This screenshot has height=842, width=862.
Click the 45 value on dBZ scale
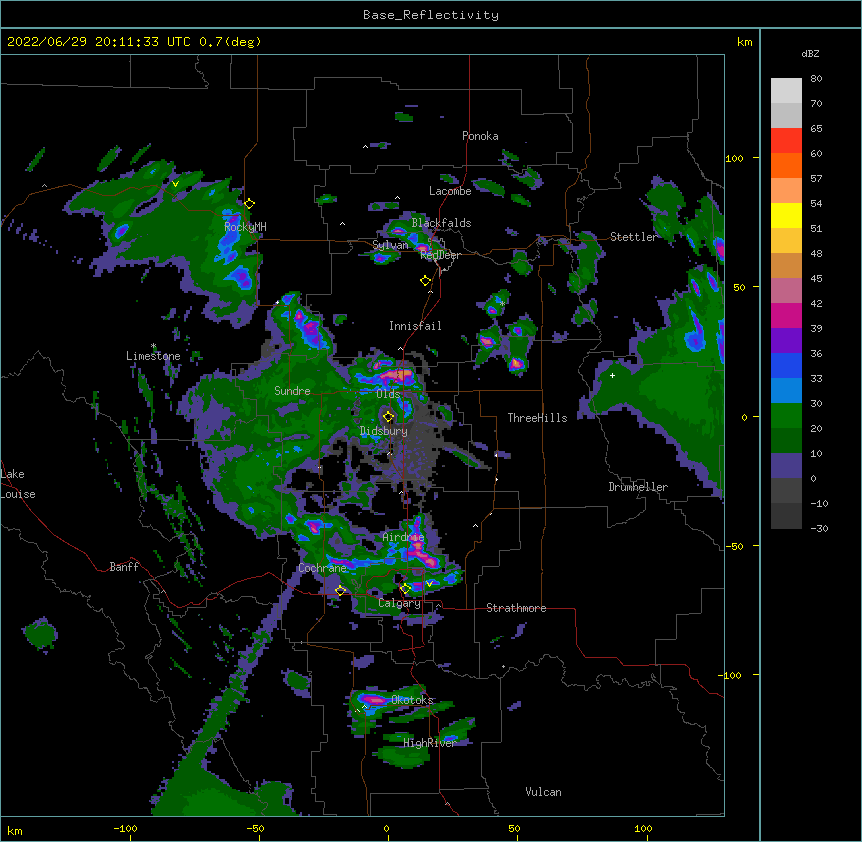[x=816, y=279]
